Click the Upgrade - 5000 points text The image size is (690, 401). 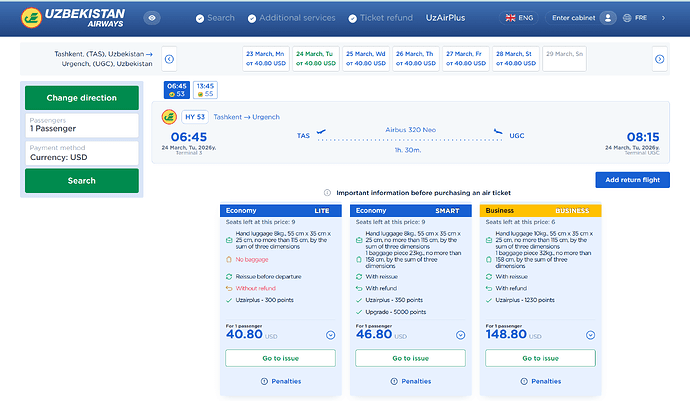[x=396, y=312]
